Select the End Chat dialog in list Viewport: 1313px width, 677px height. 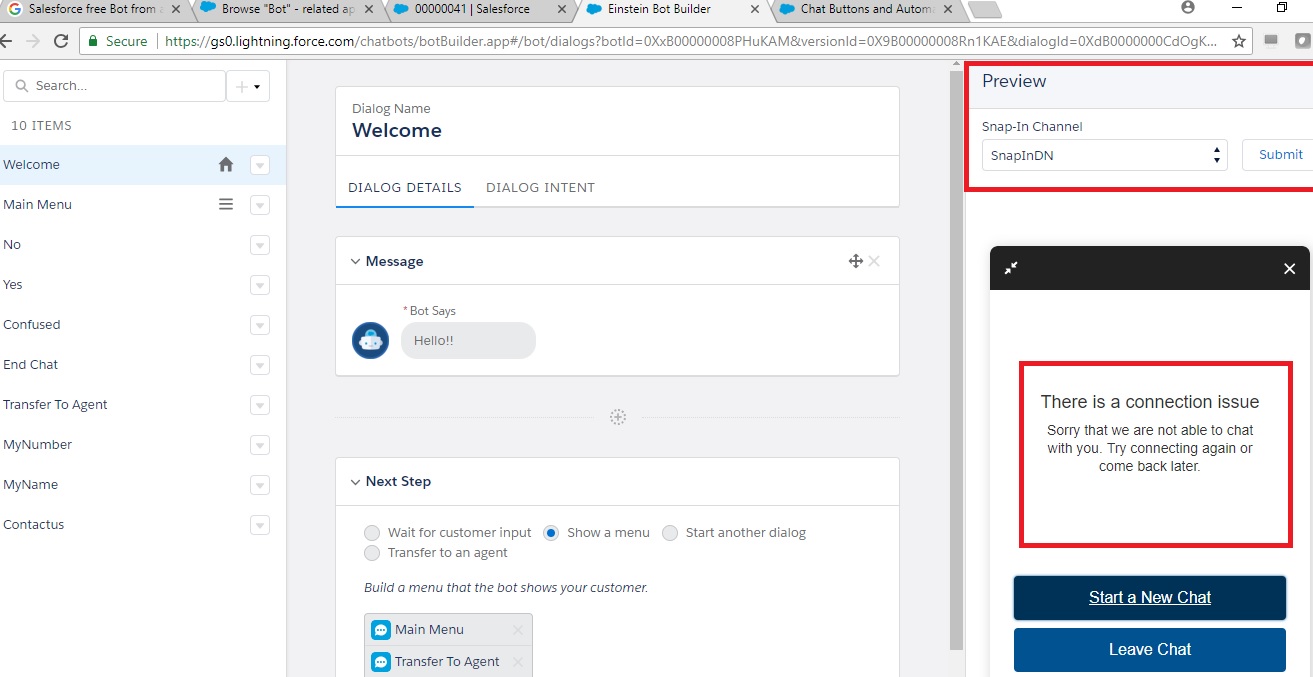coord(143,365)
